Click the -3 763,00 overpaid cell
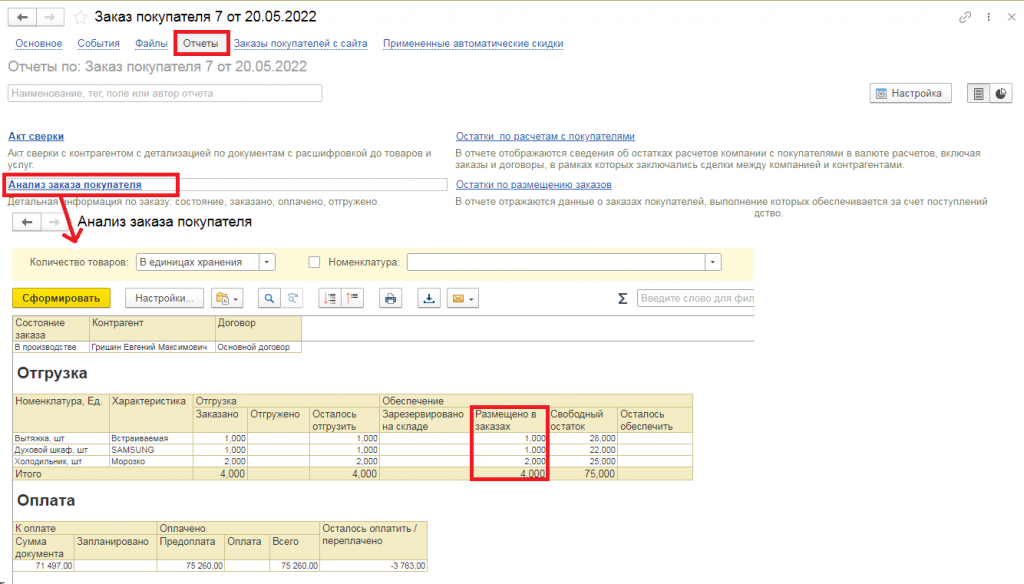The image size is (1024, 584). 374,566
